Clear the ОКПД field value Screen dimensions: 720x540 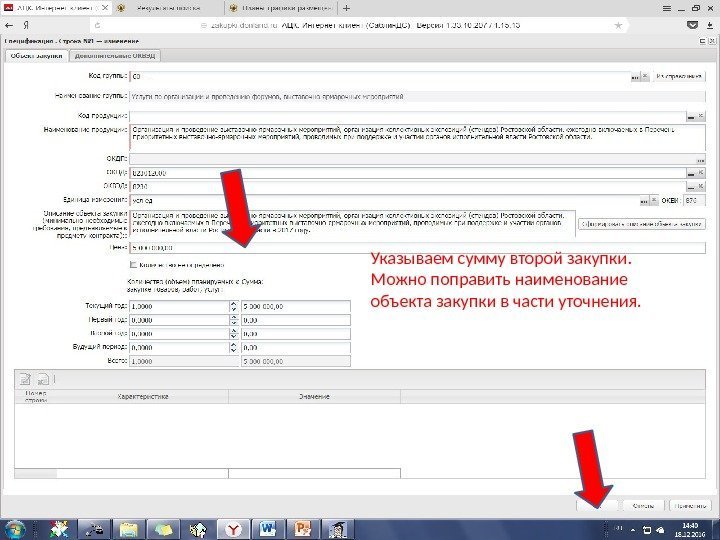701,173
